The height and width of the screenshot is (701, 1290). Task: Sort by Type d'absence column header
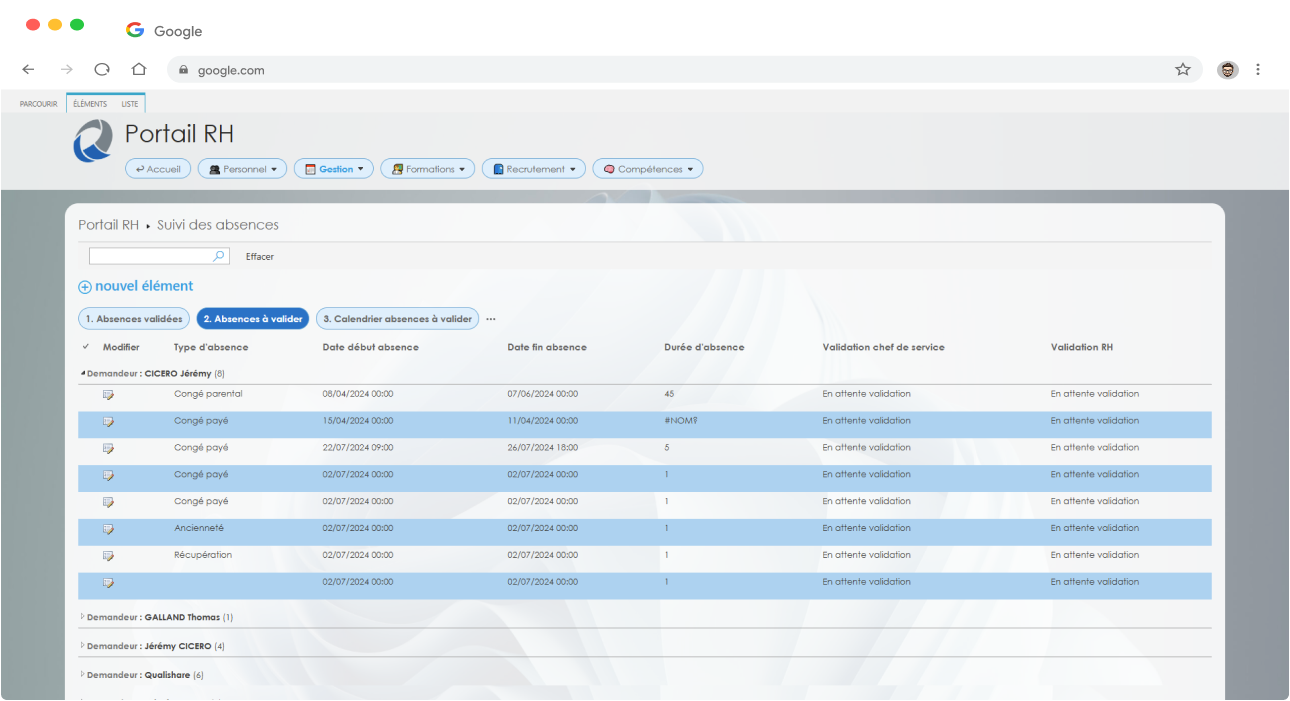[x=211, y=347]
